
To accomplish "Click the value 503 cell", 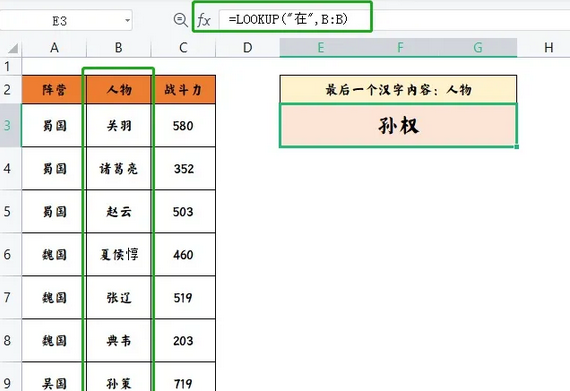I will [183, 211].
